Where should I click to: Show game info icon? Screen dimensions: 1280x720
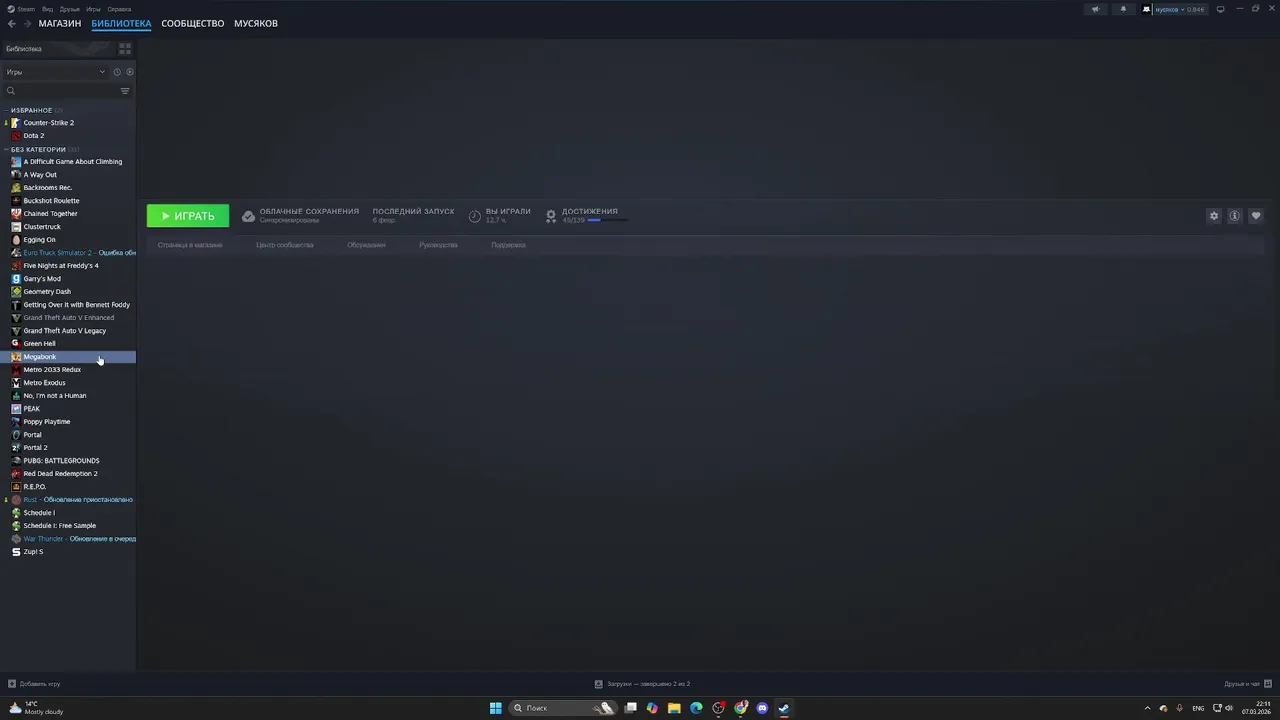click(1235, 216)
